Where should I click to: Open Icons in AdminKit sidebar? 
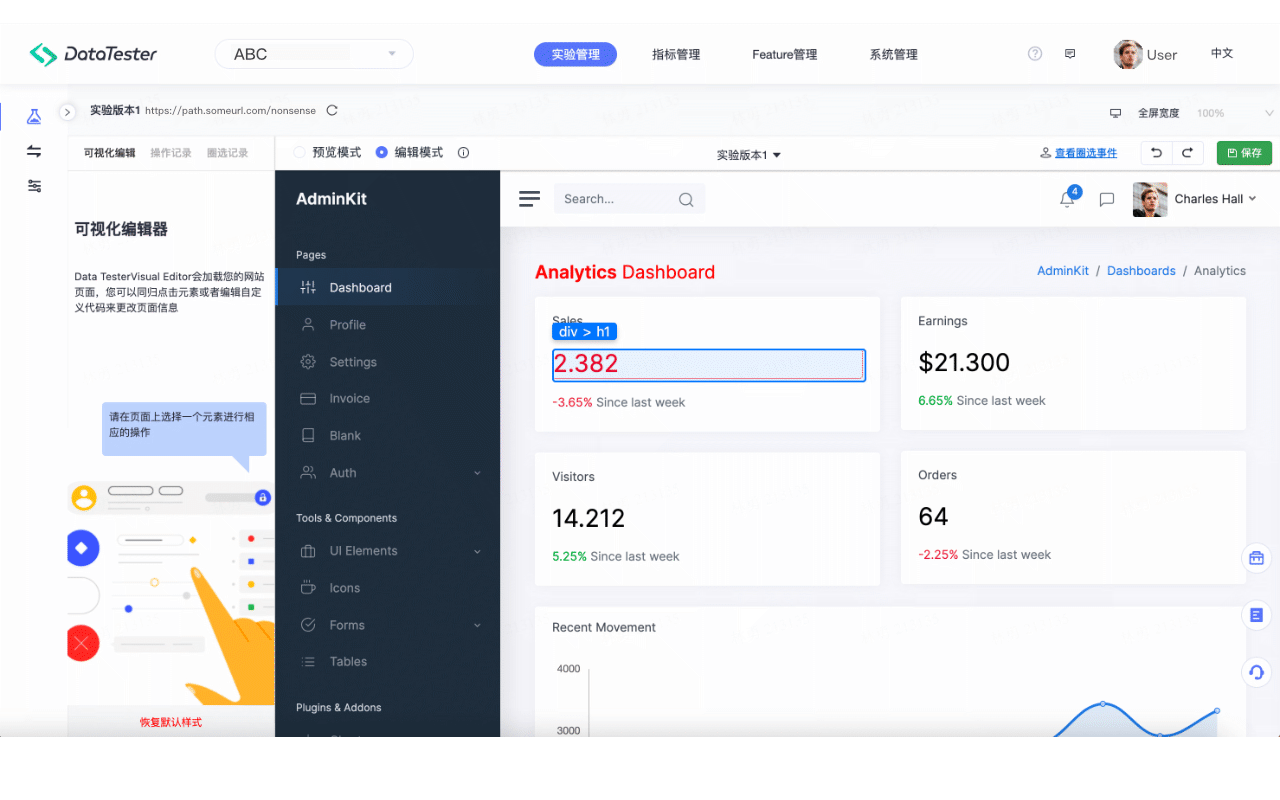388,588
